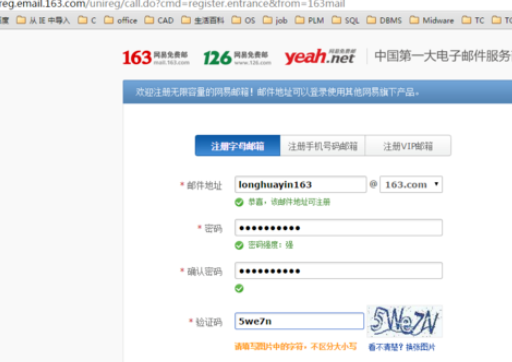Click the captcha image 5We7N

click(x=405, y=321)
